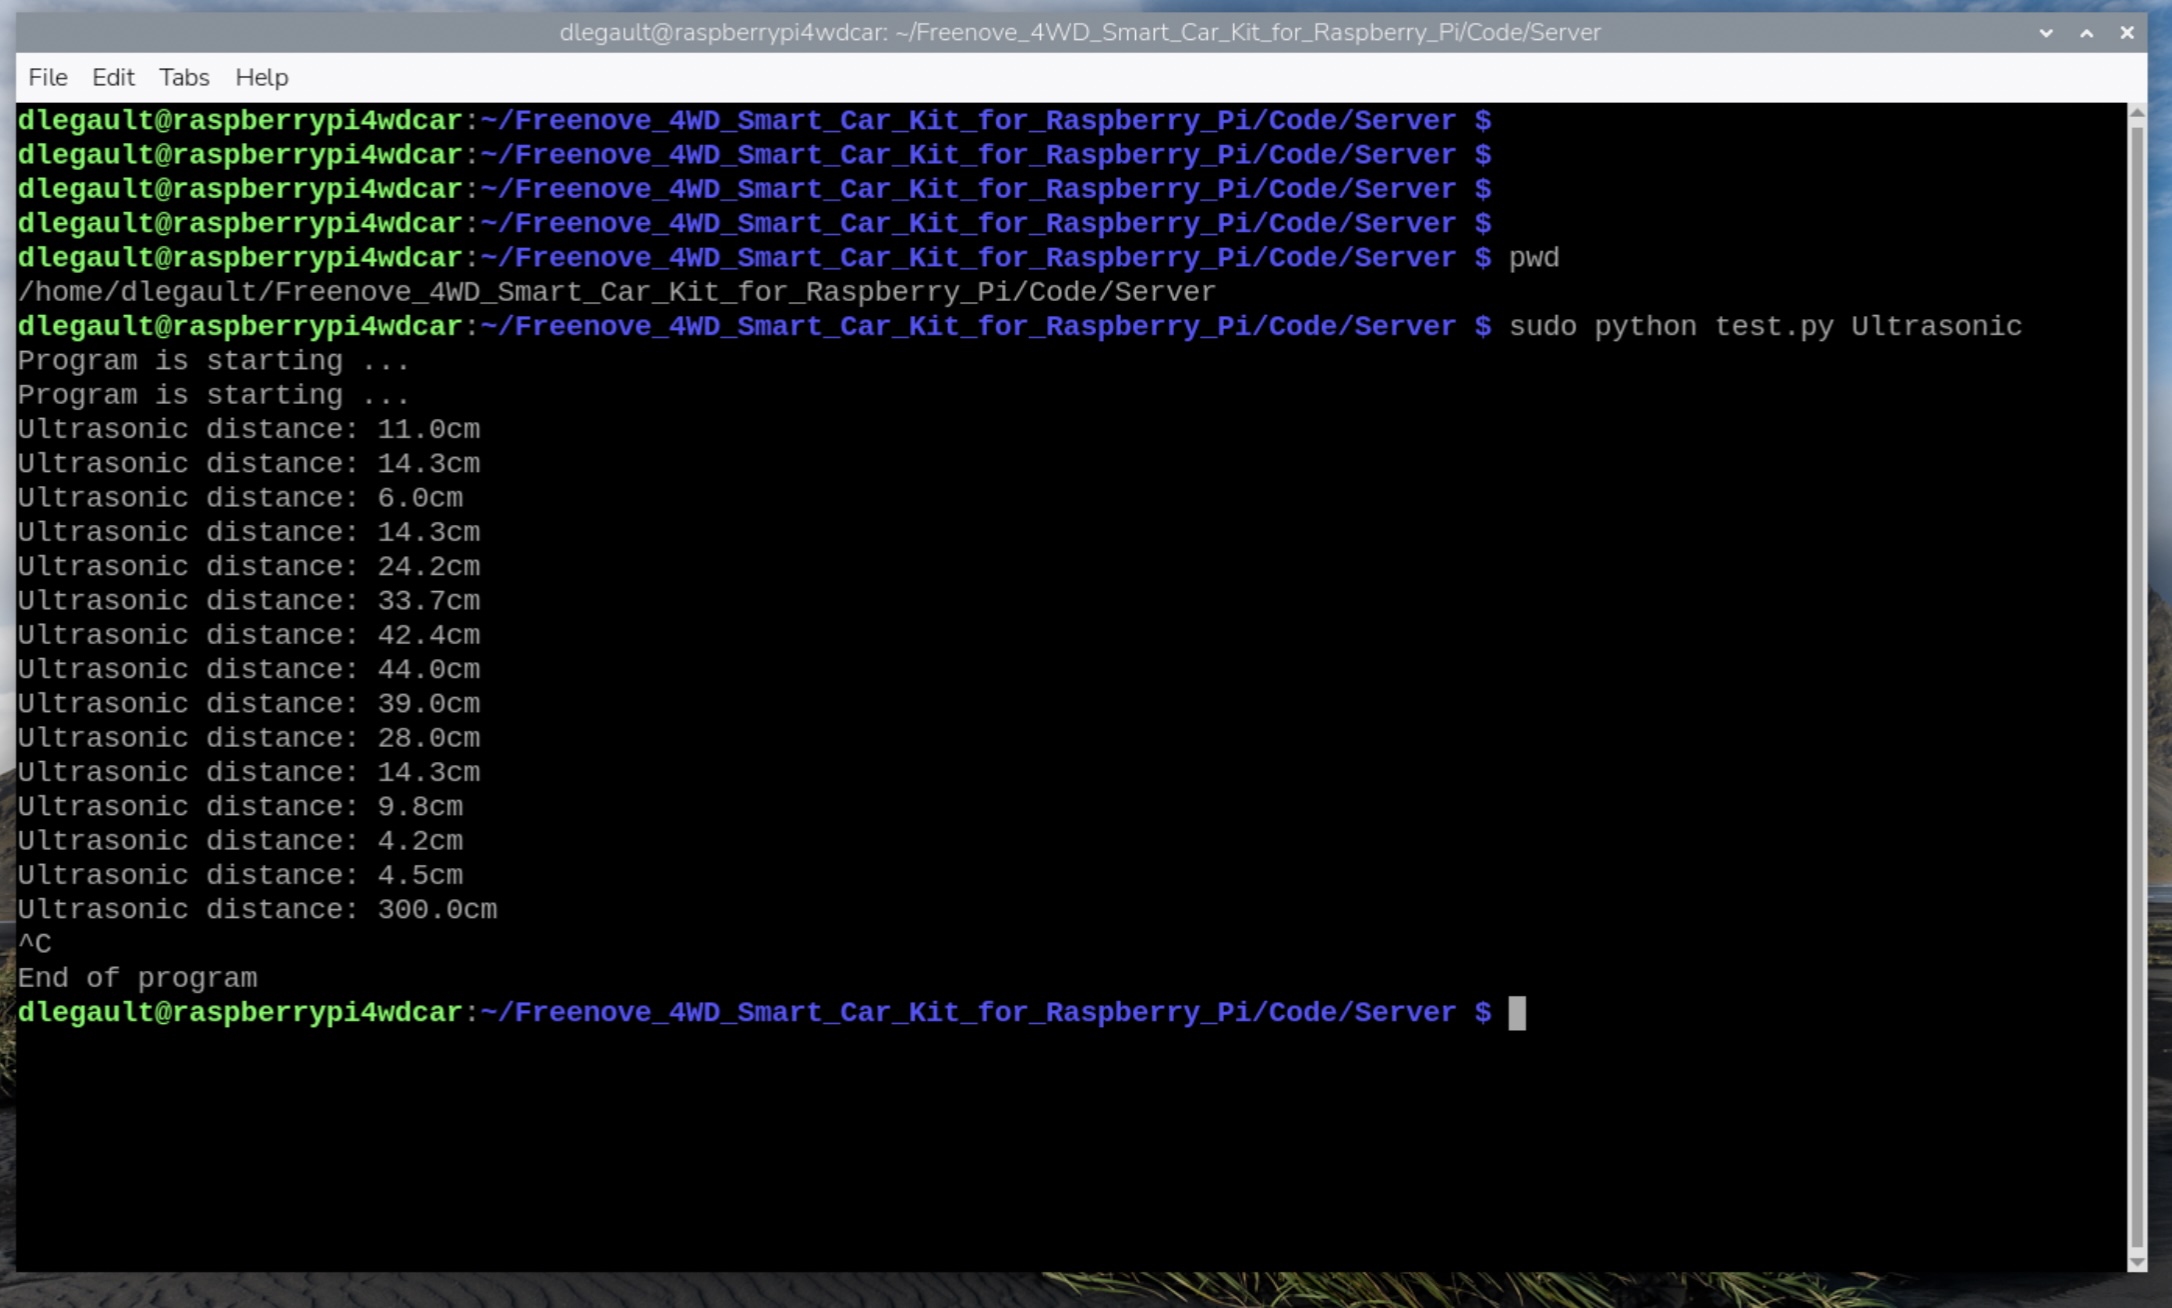This screenshot has height=1308, width=2172.
Task: Open the Help menu
Action: tap(261, 77)
